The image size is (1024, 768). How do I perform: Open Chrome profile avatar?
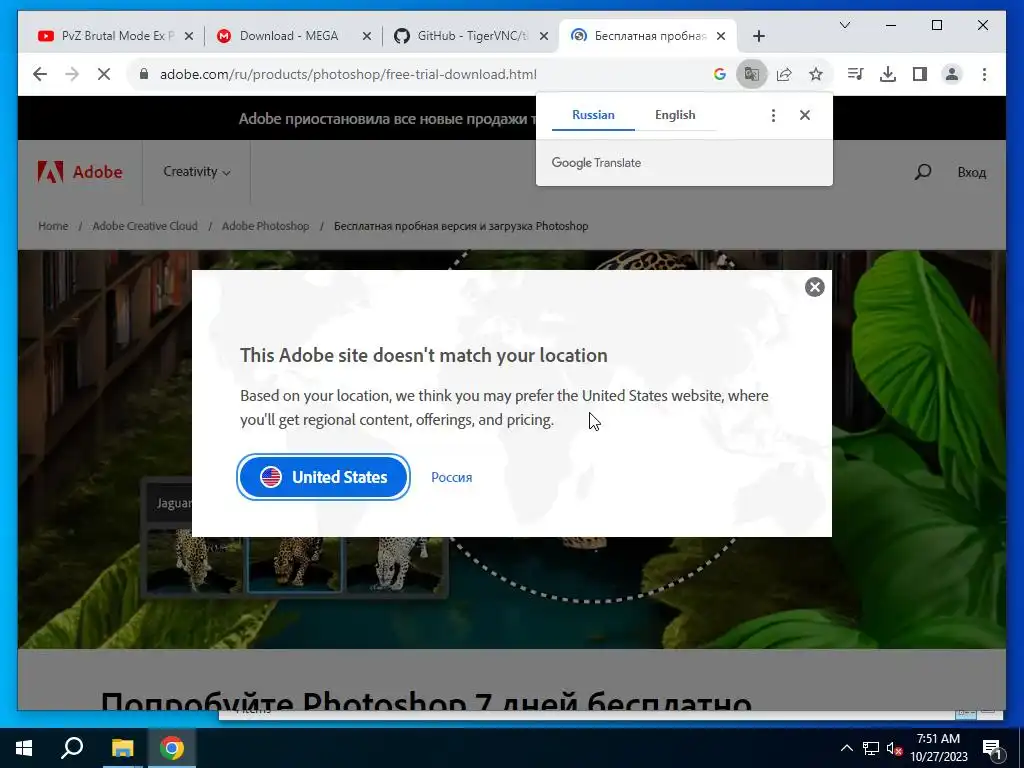952,74
